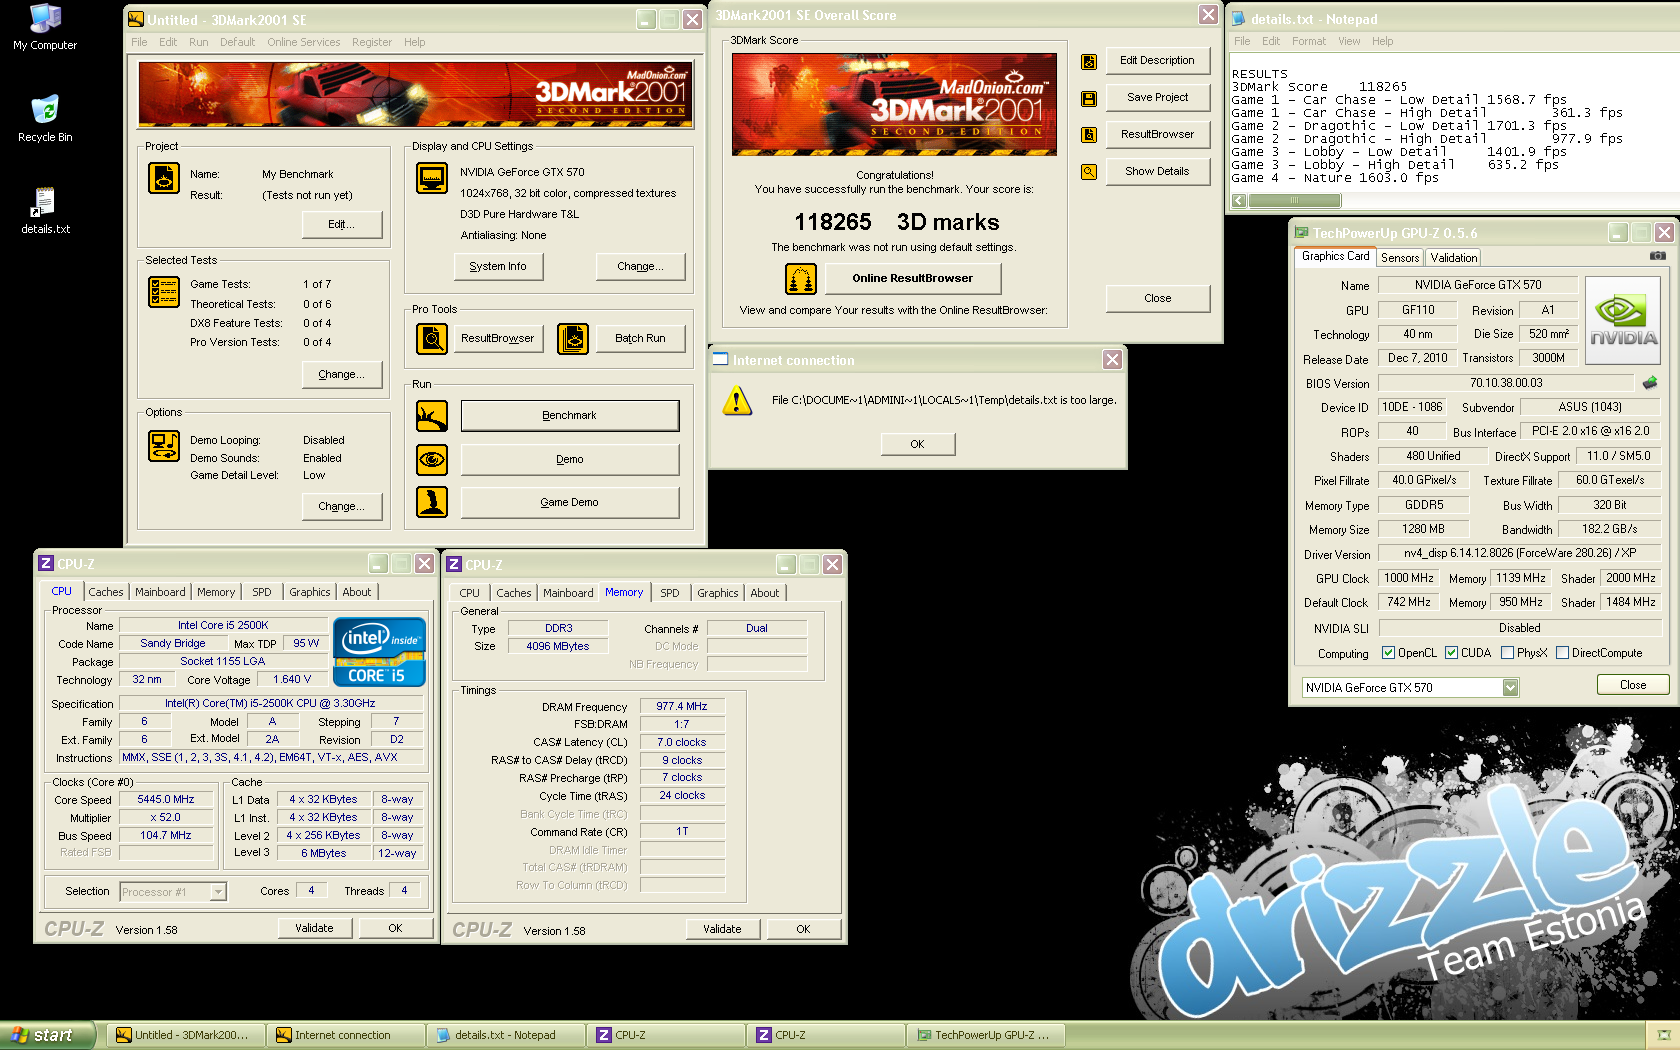The height and width of the screenshot is (1050, 1680).
Task: Click the Selected Tests checklist icon
Action: pos(164,292)
